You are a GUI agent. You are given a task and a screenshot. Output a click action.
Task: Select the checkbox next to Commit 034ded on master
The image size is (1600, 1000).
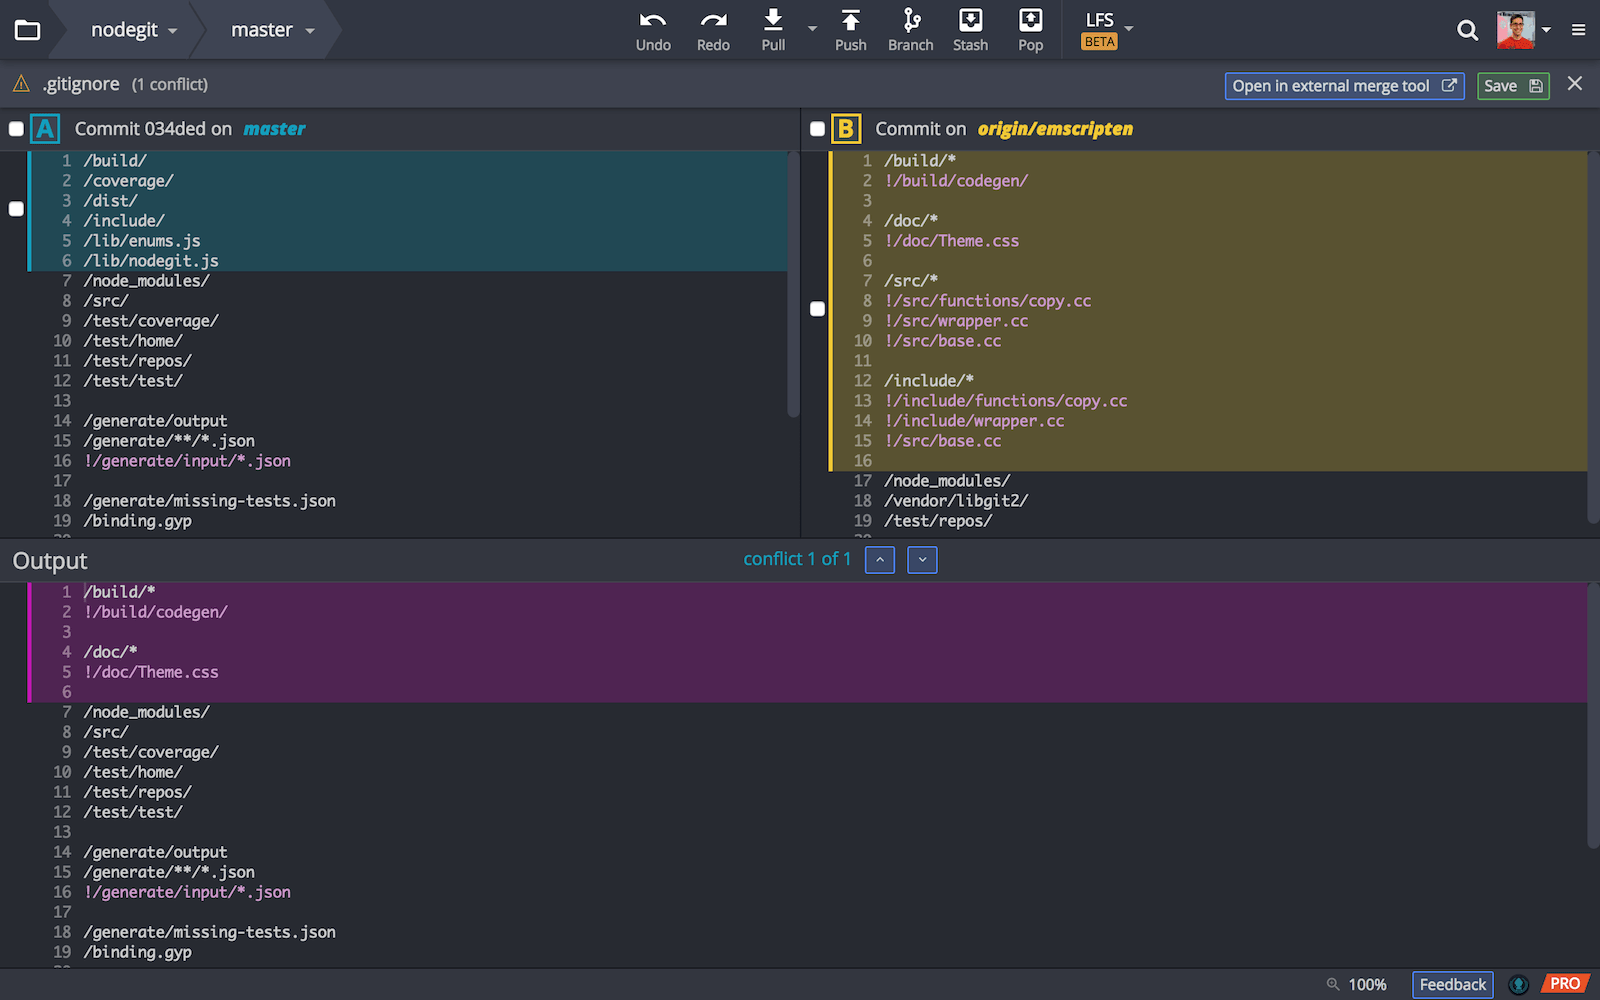coord(16,128)
